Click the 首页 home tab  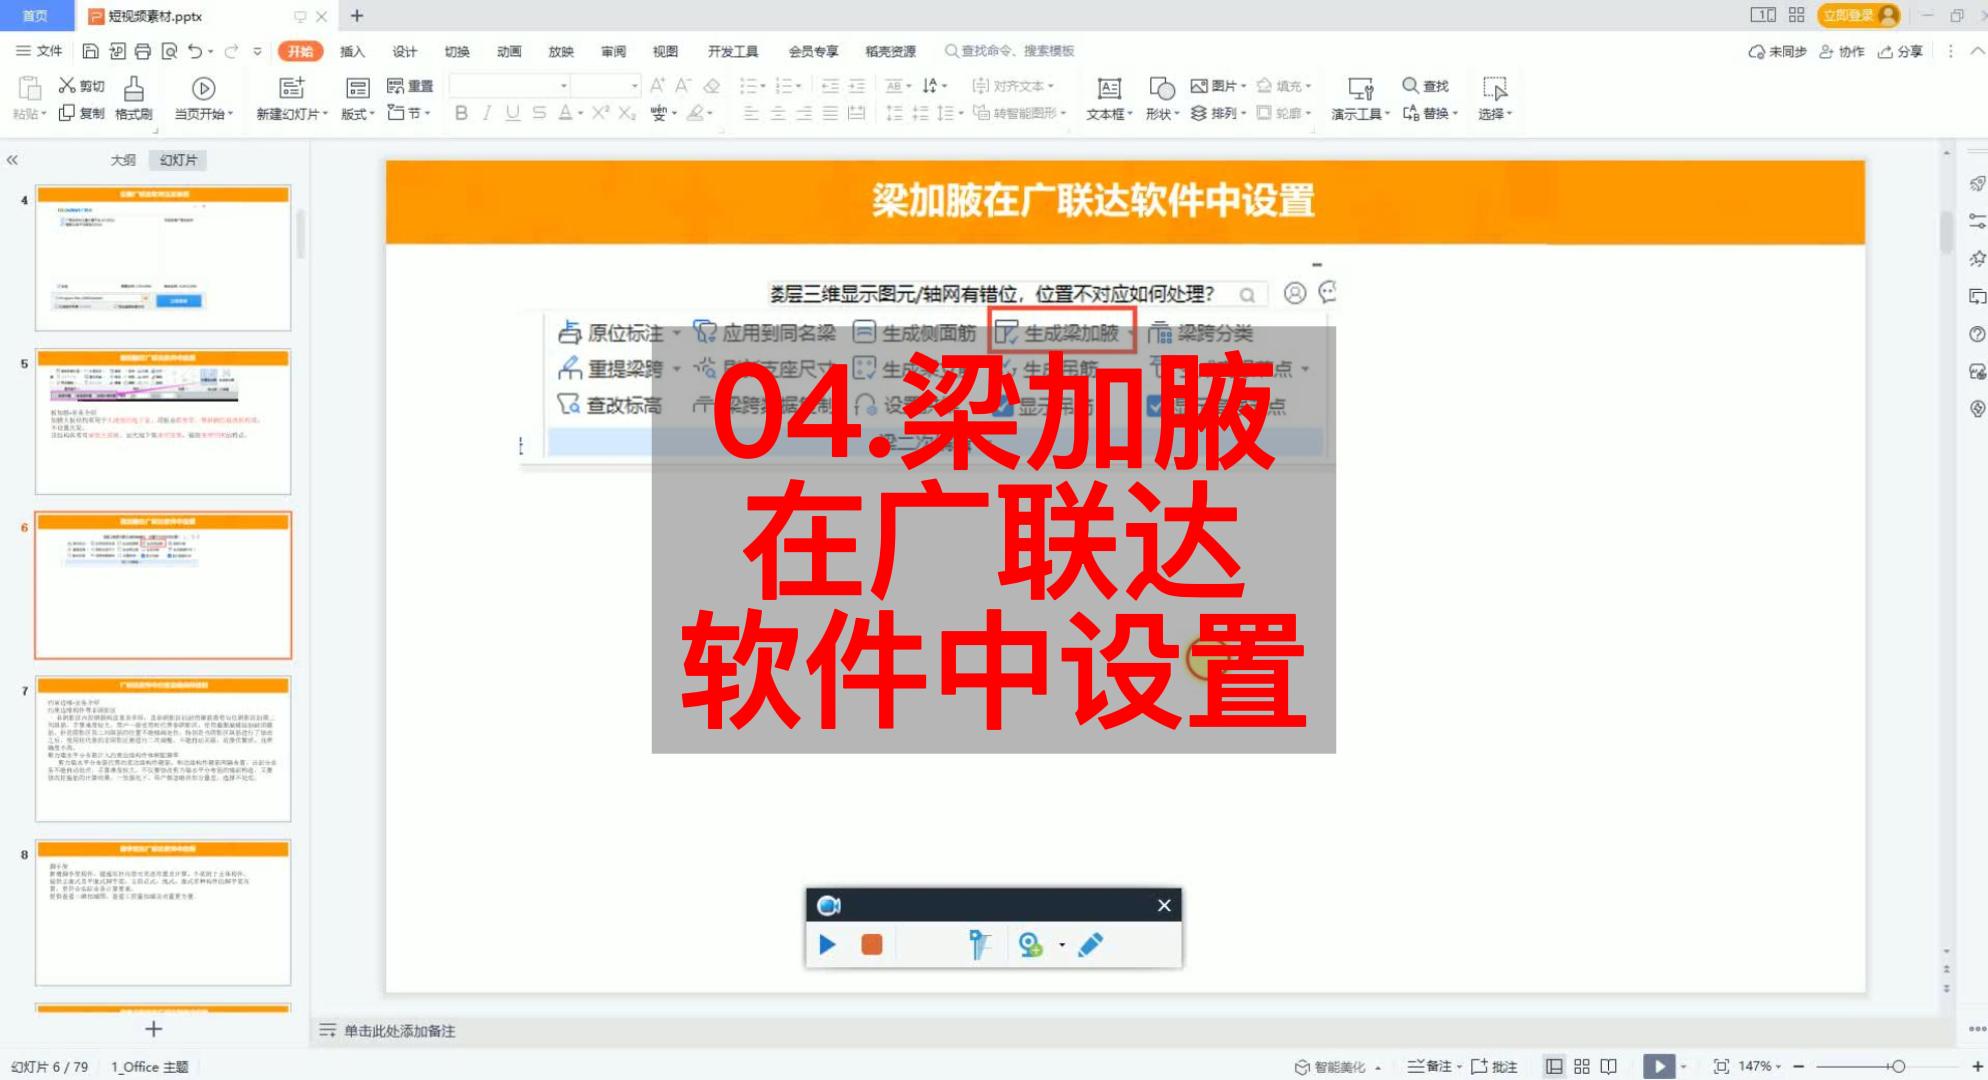click(35, 15)
